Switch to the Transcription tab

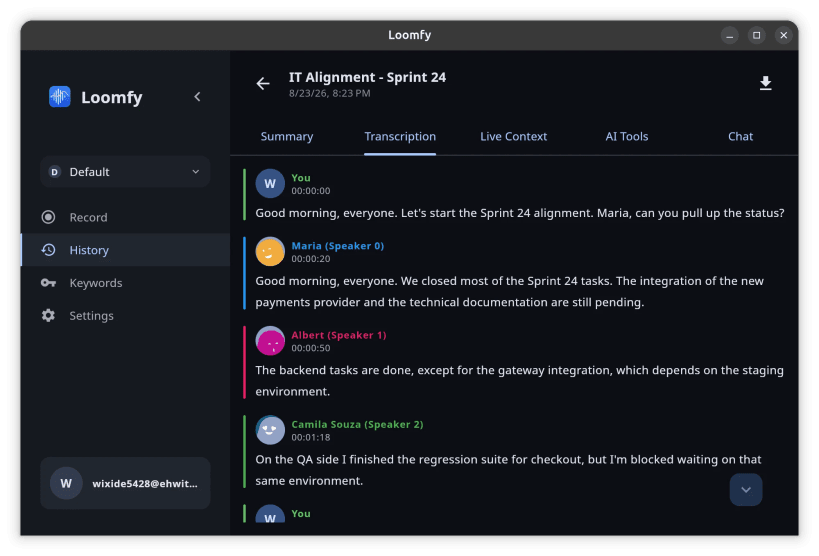[400, 136]
